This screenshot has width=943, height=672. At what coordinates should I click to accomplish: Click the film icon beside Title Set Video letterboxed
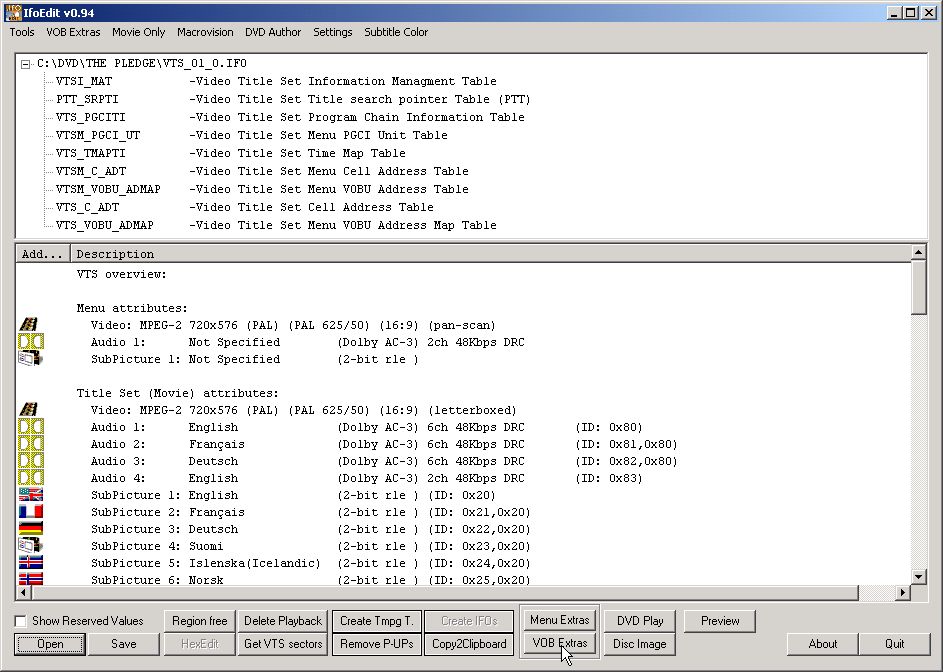click(29, 410)
